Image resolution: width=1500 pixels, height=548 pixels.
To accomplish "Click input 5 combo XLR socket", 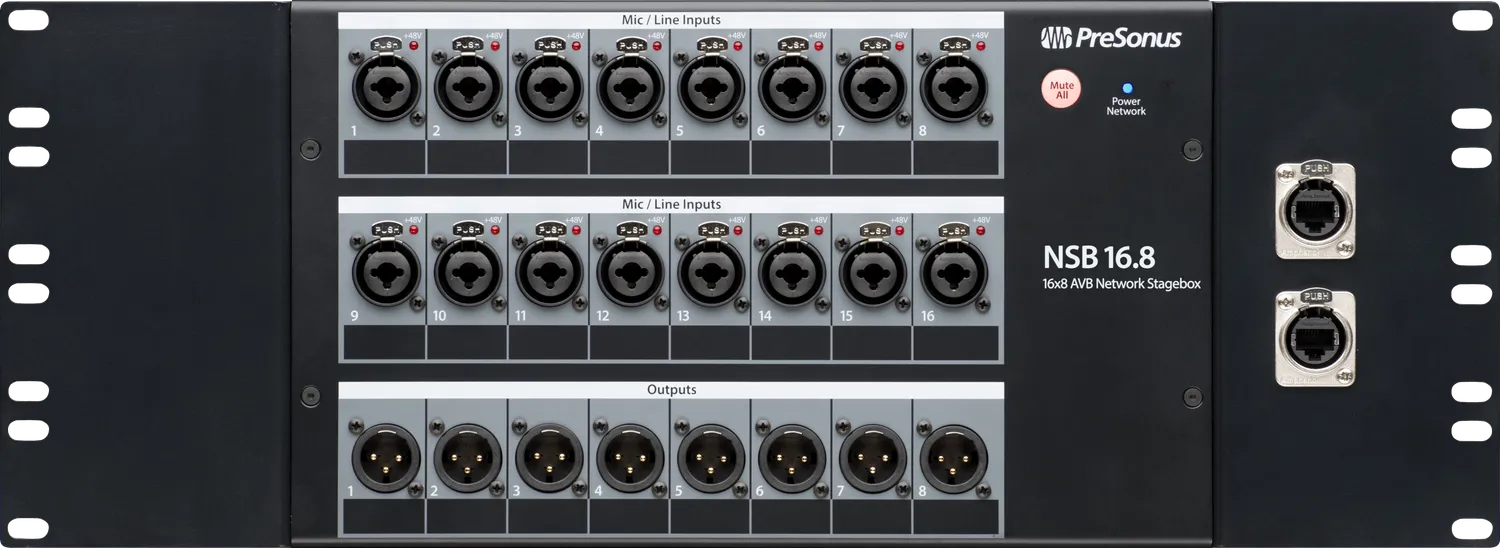I will pos(711,87).
